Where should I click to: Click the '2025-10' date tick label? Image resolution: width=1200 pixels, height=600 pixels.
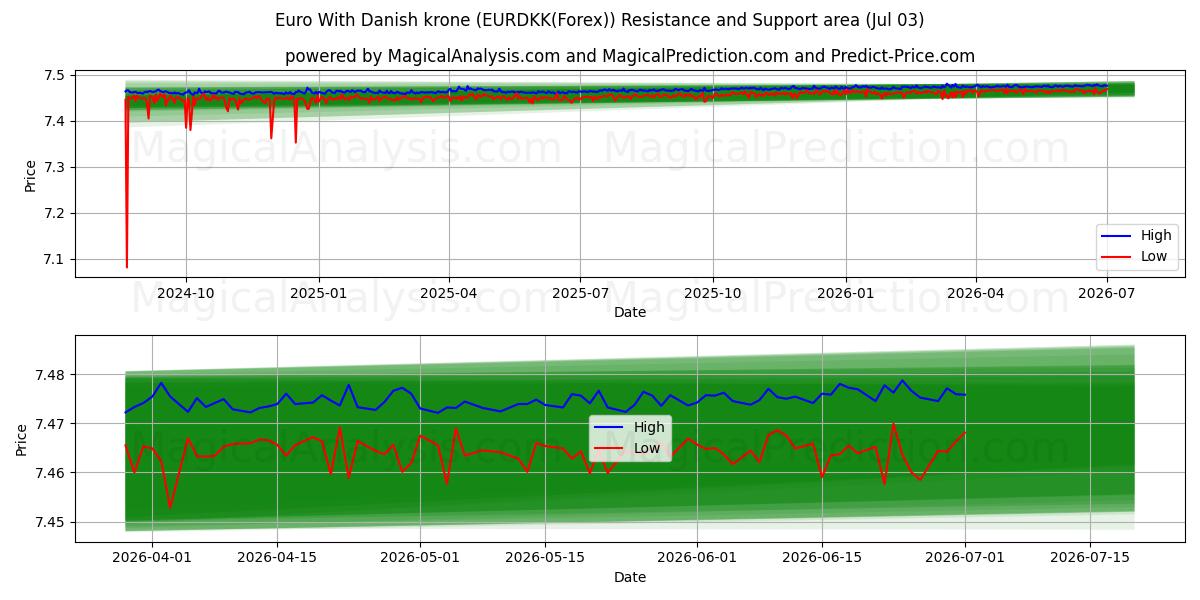713,293
